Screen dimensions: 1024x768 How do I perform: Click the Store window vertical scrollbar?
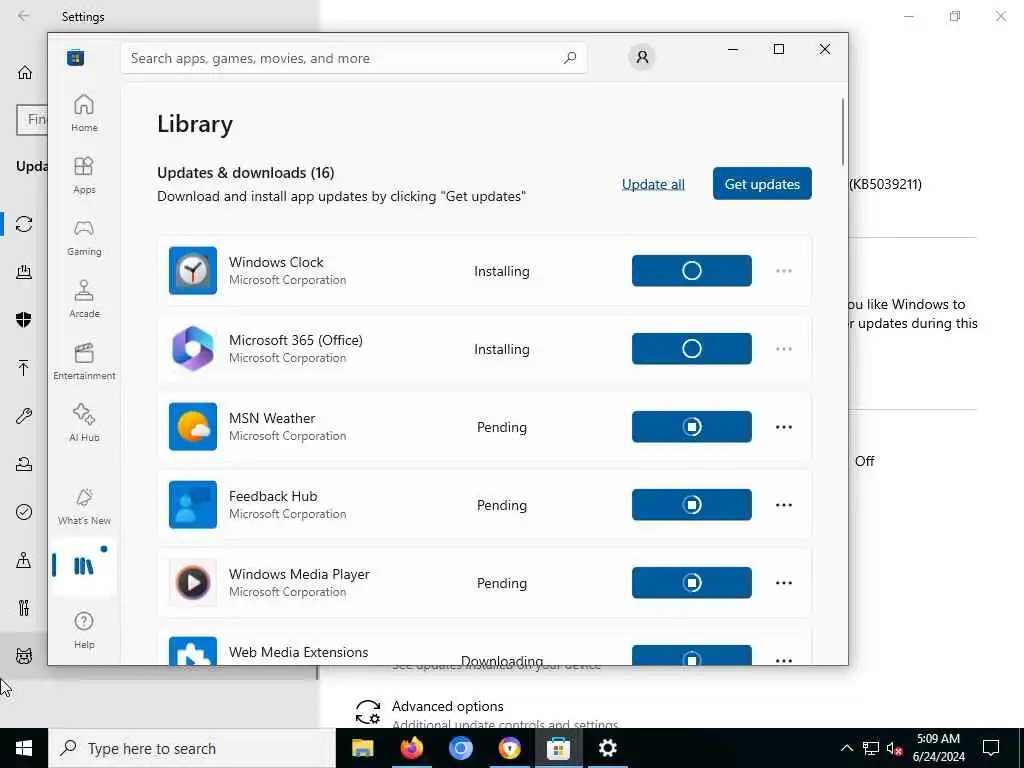[842, 131]
